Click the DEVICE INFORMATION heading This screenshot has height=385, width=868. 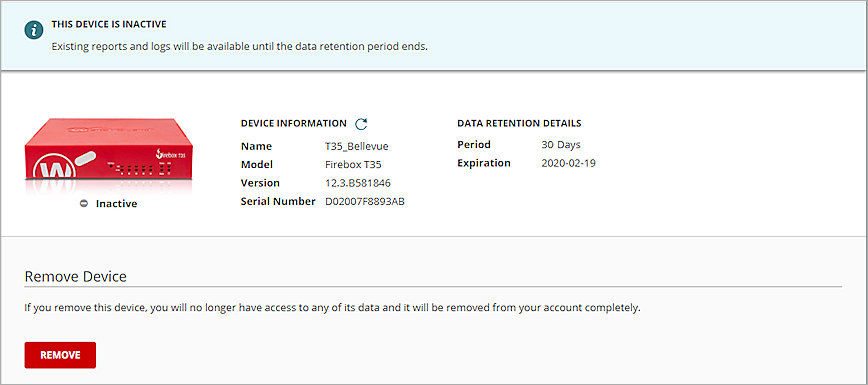click(x=294, y=123)
